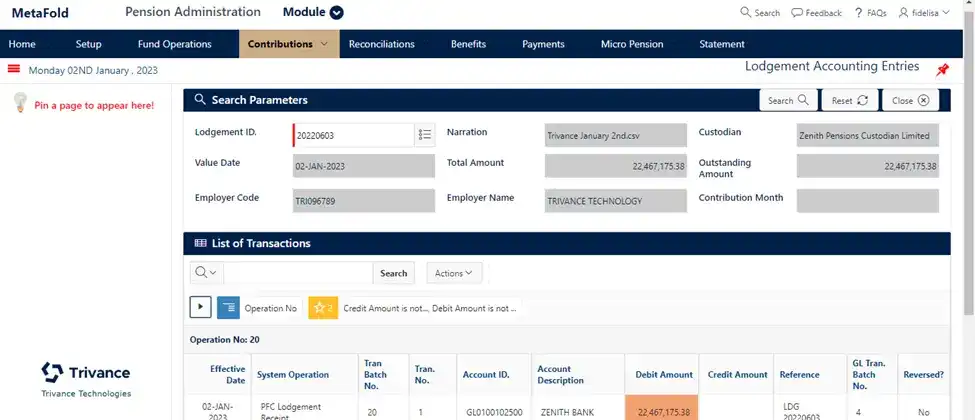The height and width of the screenshot is (420, 975).
Task: Sort by Effective Date column header
Action: coord(228,375)
